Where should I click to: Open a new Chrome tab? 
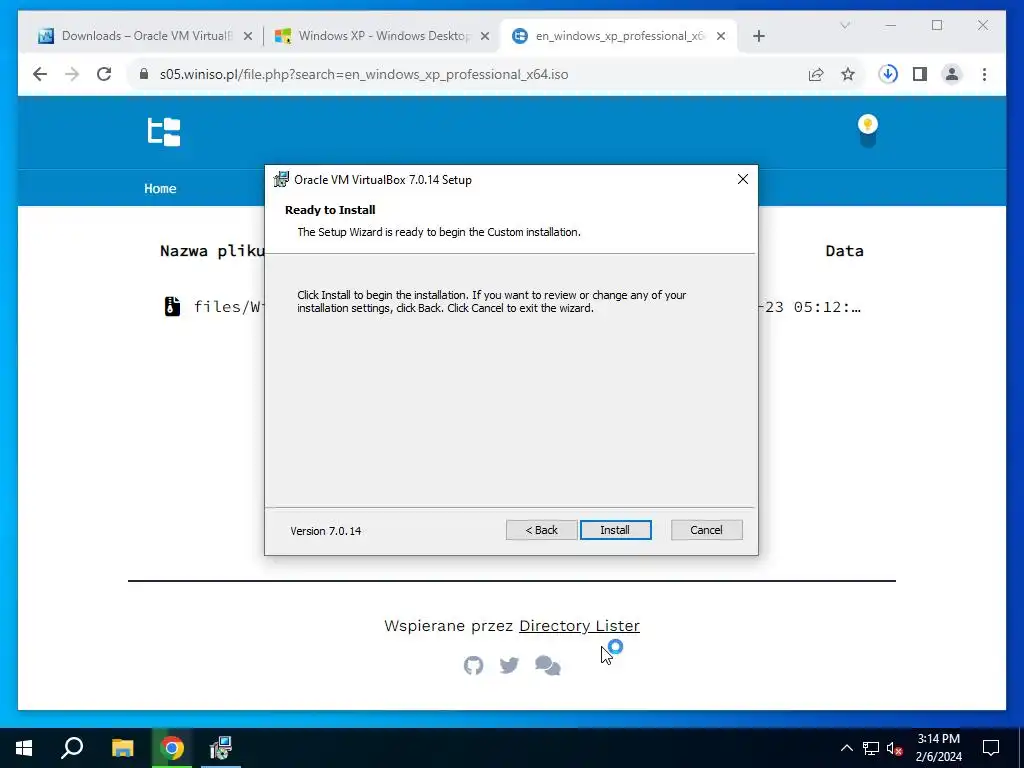tap(758, 36)
